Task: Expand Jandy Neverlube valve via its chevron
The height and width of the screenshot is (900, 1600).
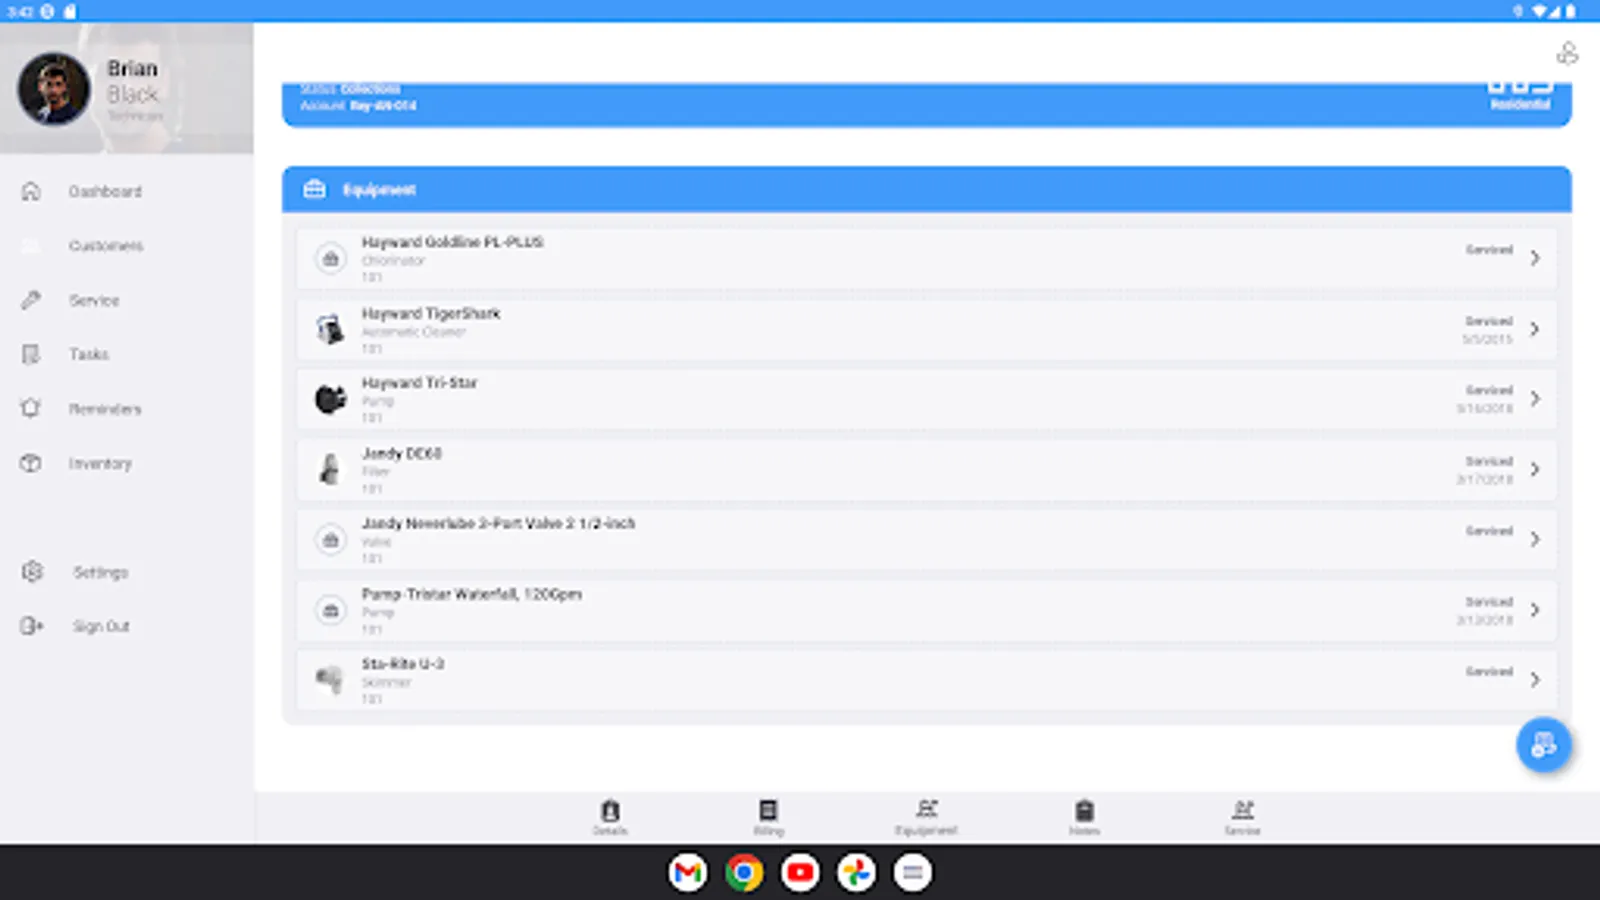Action: pos(1535,540)
